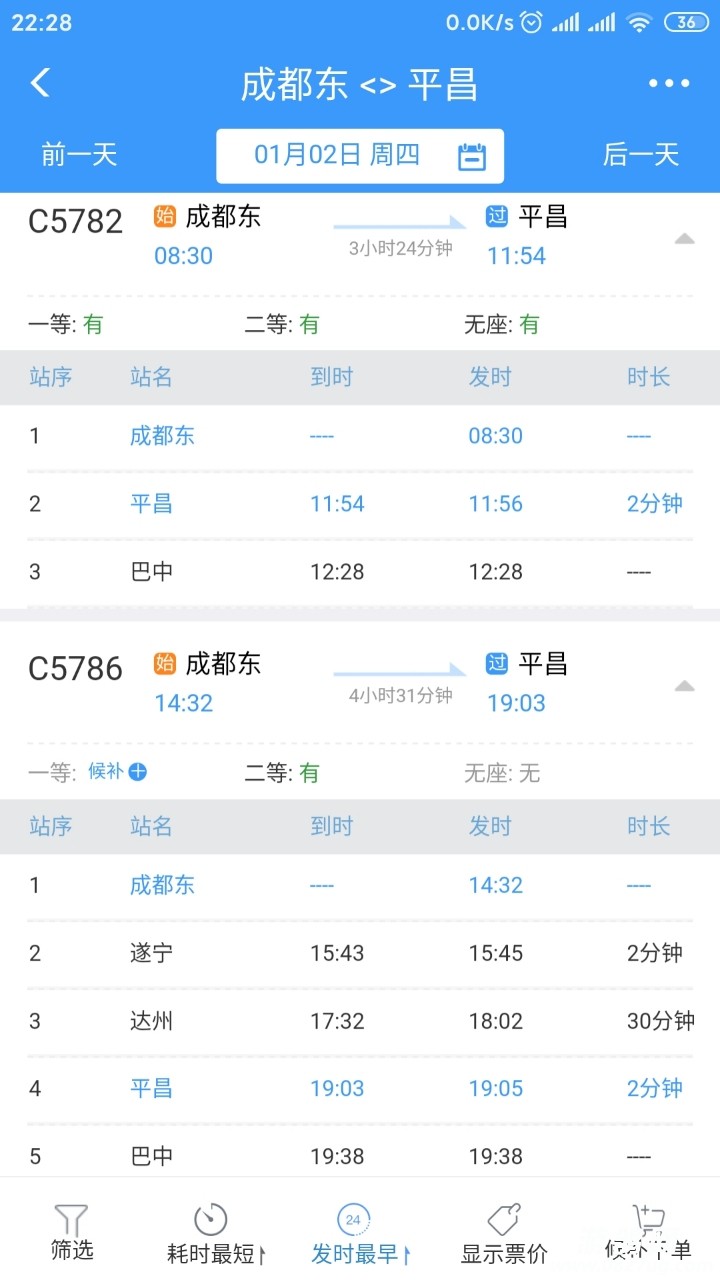The width and height of the screenshot is (720, 1280).
Task: Tap the back arrow icon
Action: 40,83
